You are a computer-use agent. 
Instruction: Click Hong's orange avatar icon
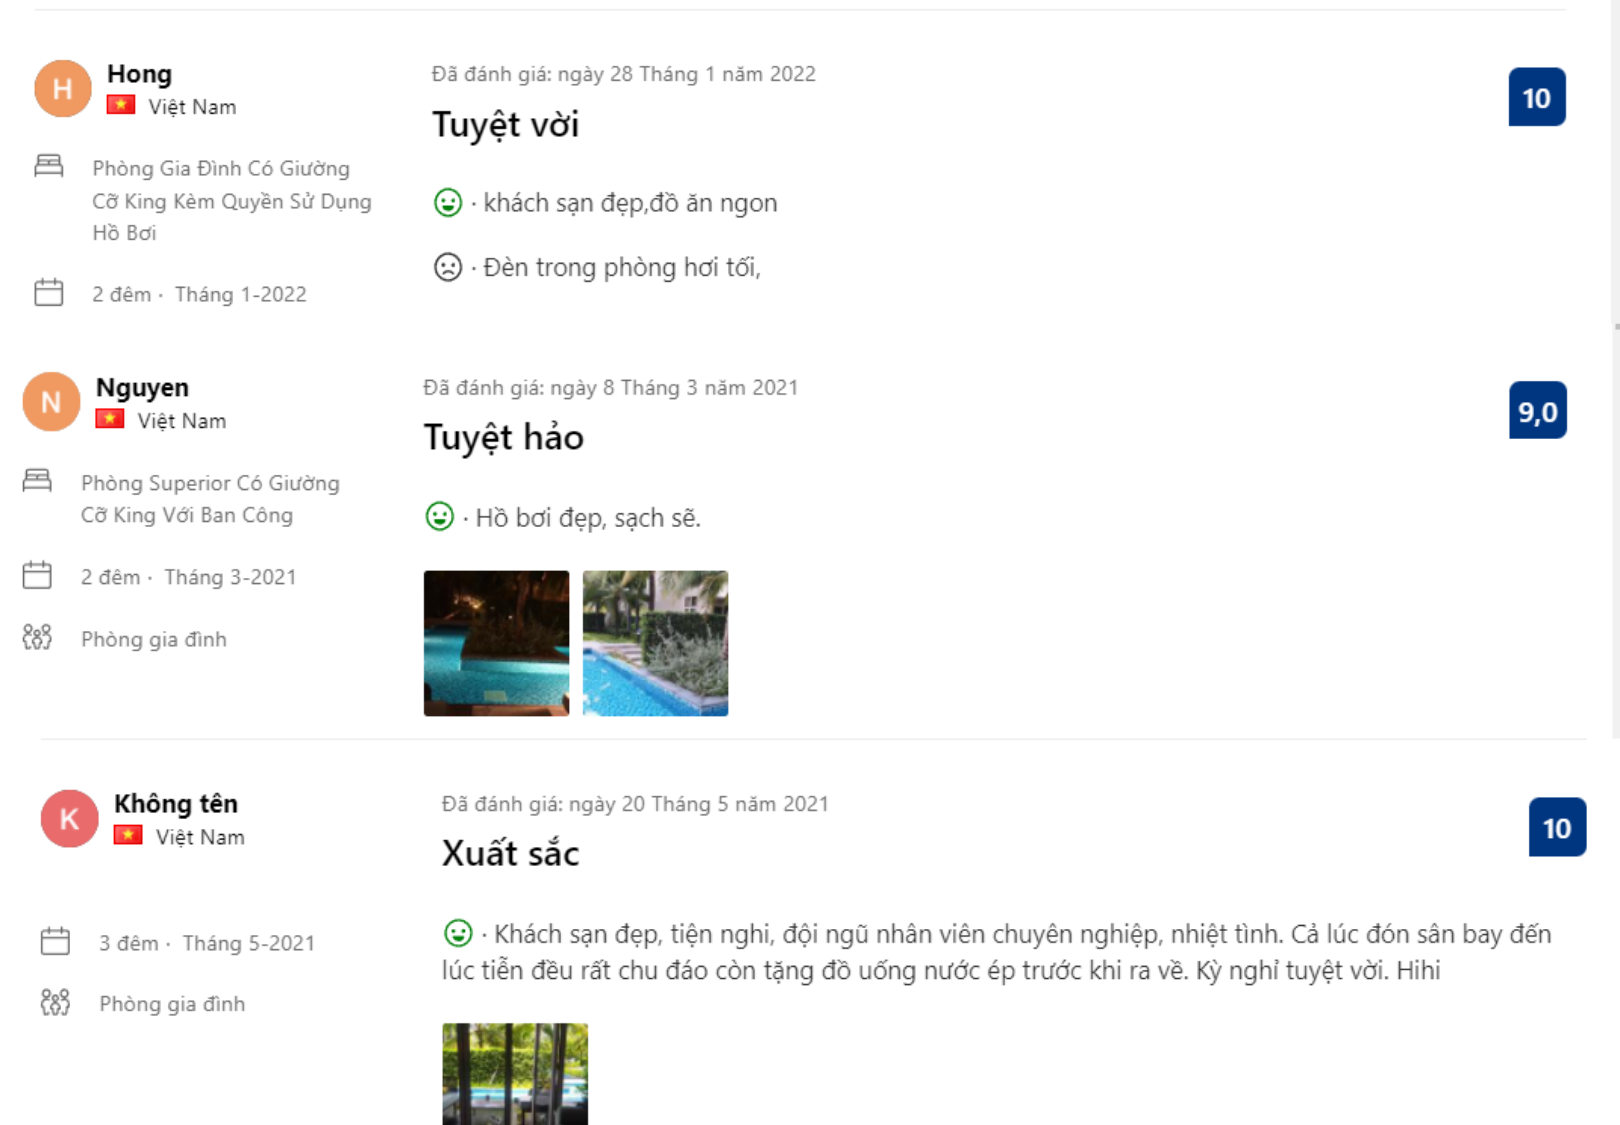[62, 88]
